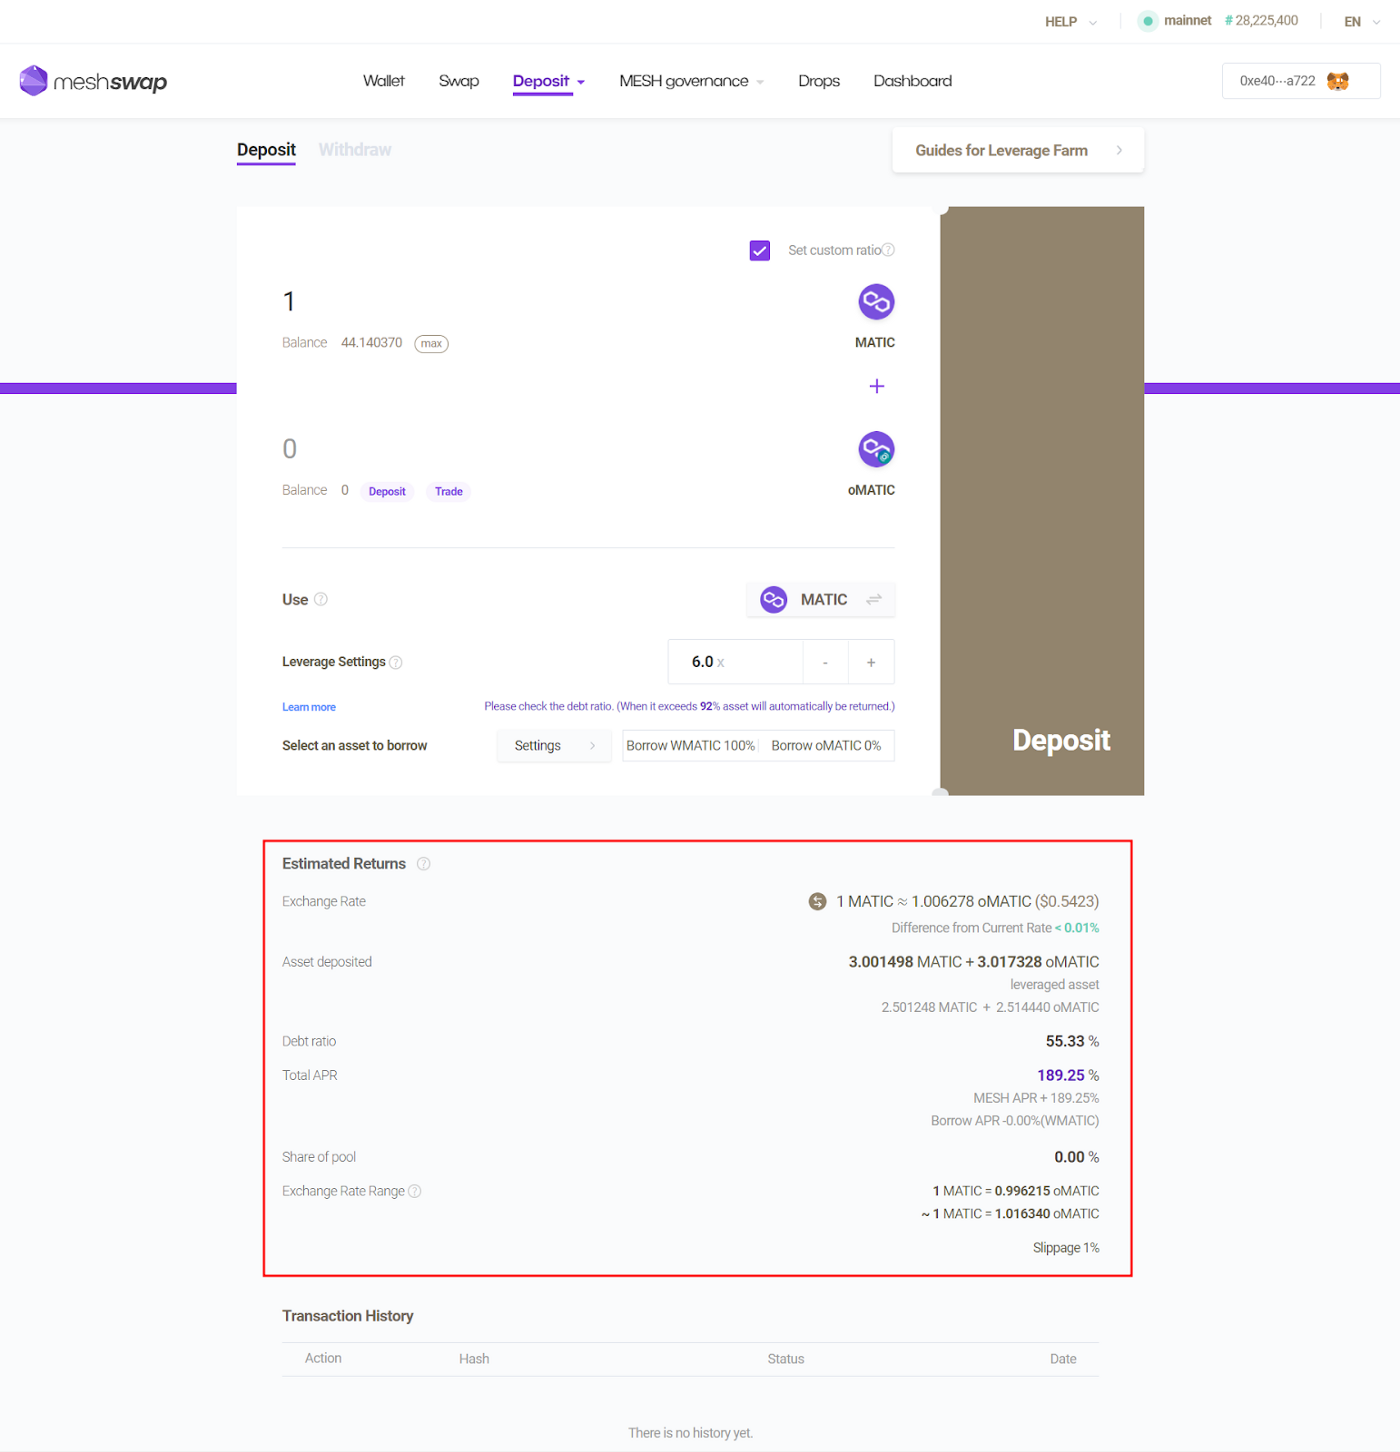
Task: Open the borrow asset Settings expander
Action: (x=554, y=746)
